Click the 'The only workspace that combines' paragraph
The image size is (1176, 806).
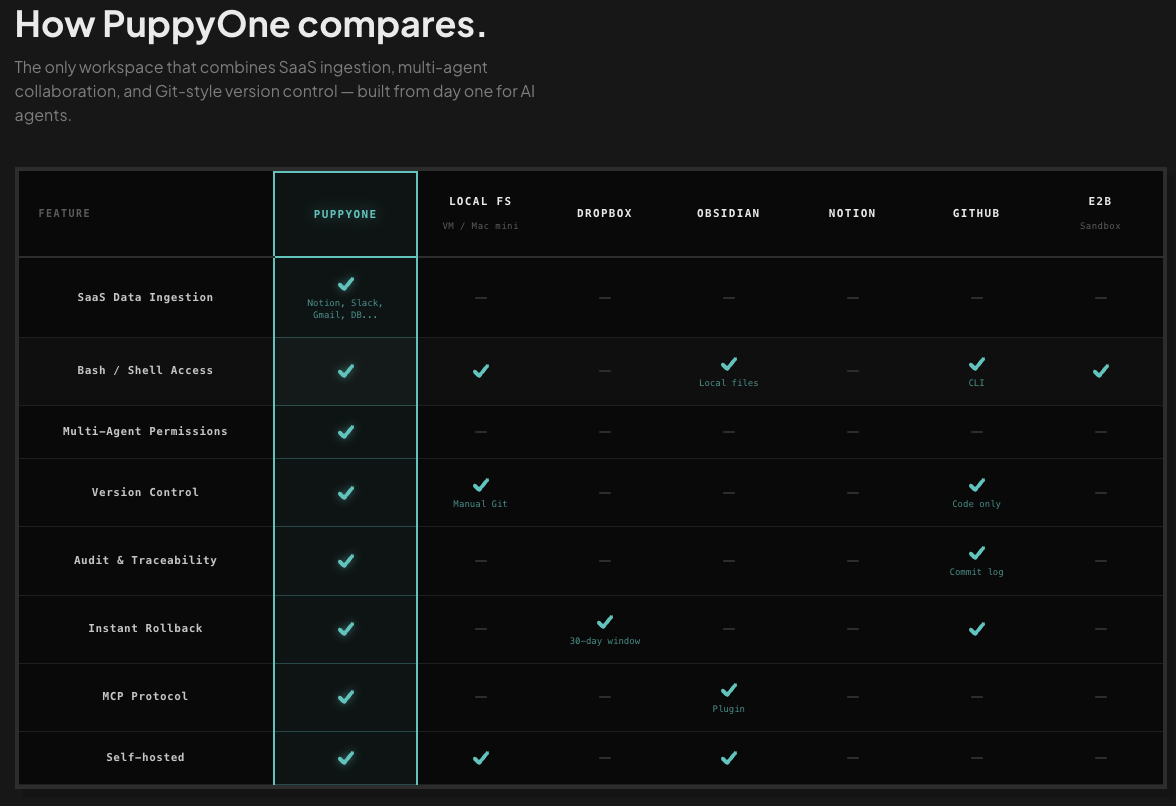pyautogui.click(x=274, y=91)
